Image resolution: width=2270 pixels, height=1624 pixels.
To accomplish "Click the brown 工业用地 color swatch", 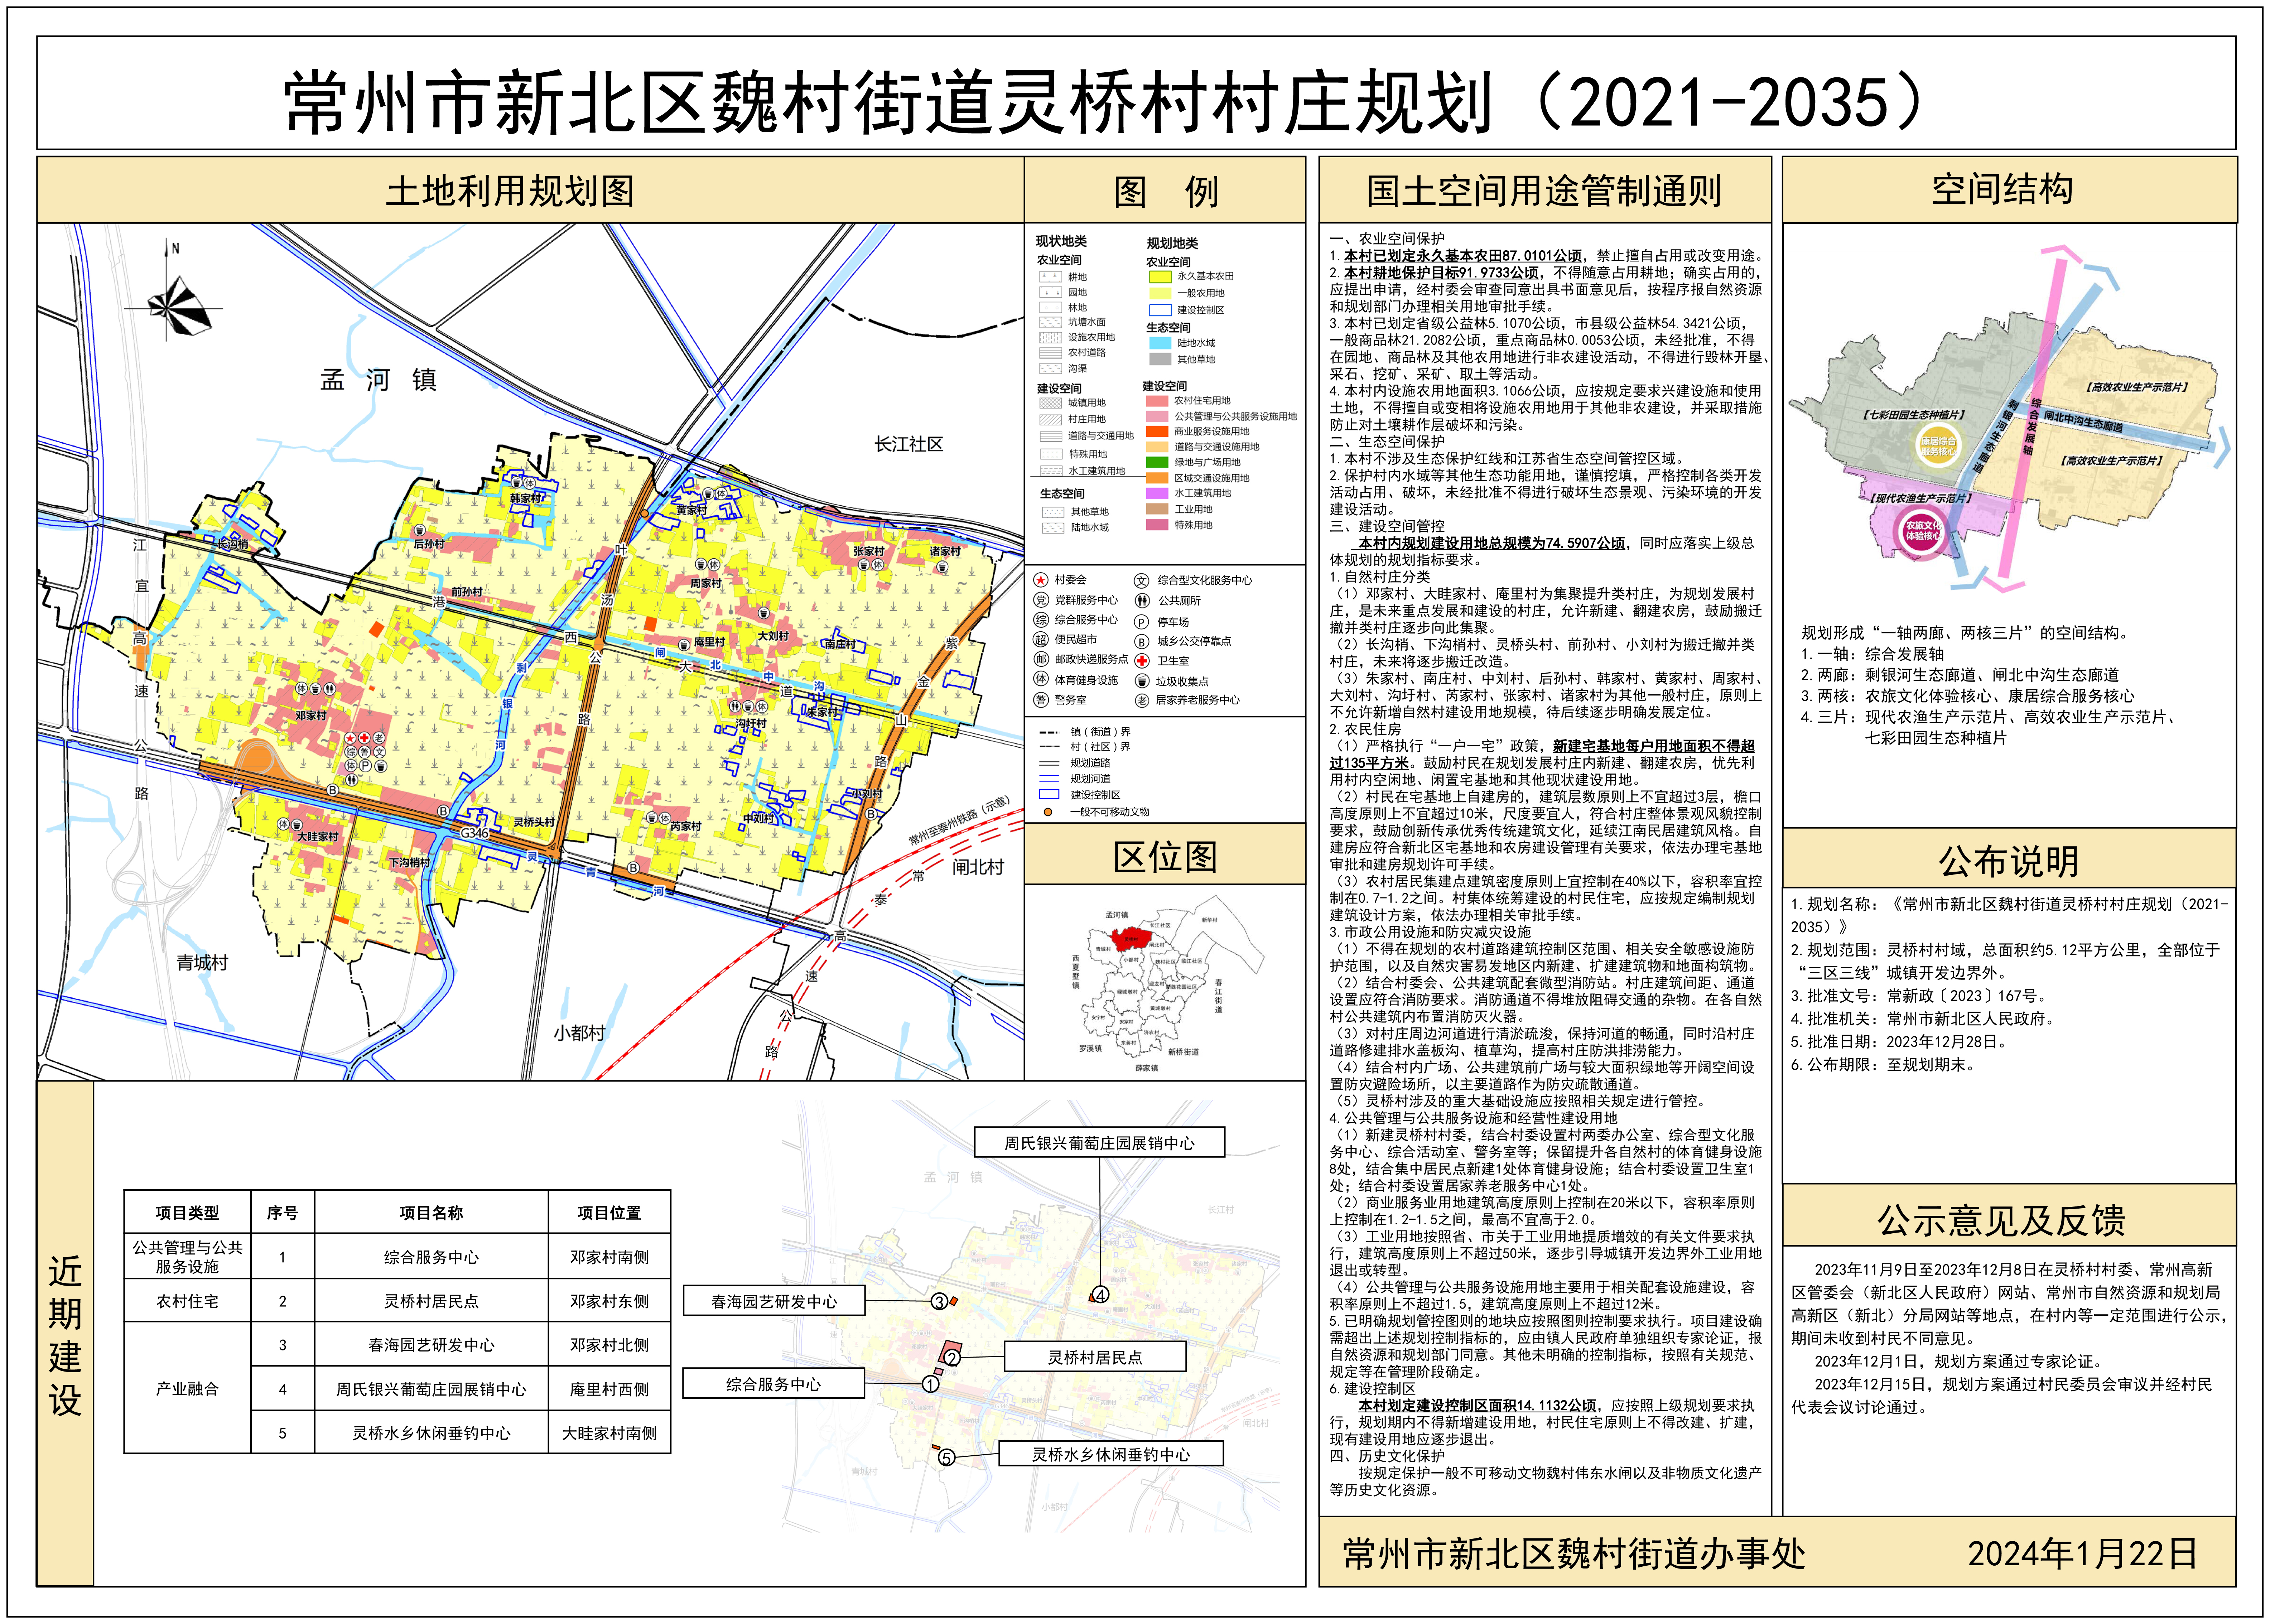I will click(x=1157, y=509).
